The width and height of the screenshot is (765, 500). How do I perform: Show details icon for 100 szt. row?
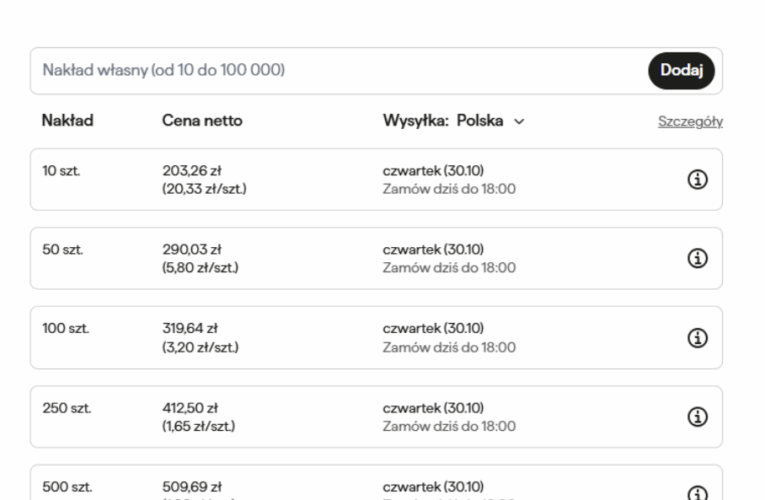tap(698, 338)
